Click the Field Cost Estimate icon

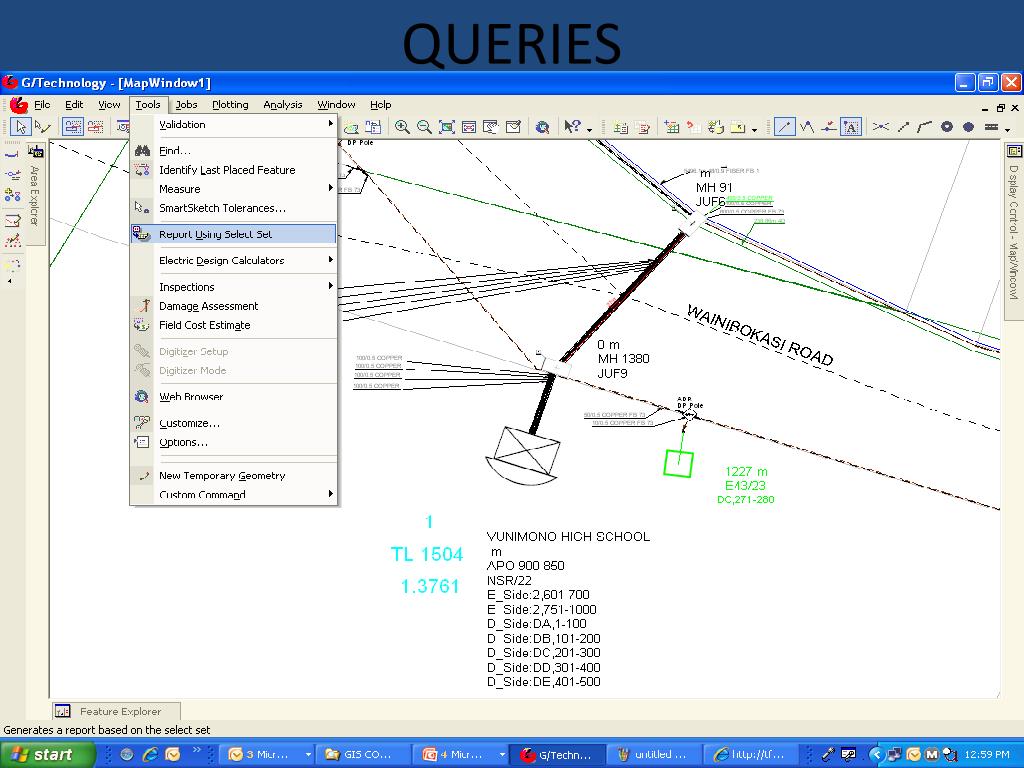pyautogui.click(x=142, y=325)
